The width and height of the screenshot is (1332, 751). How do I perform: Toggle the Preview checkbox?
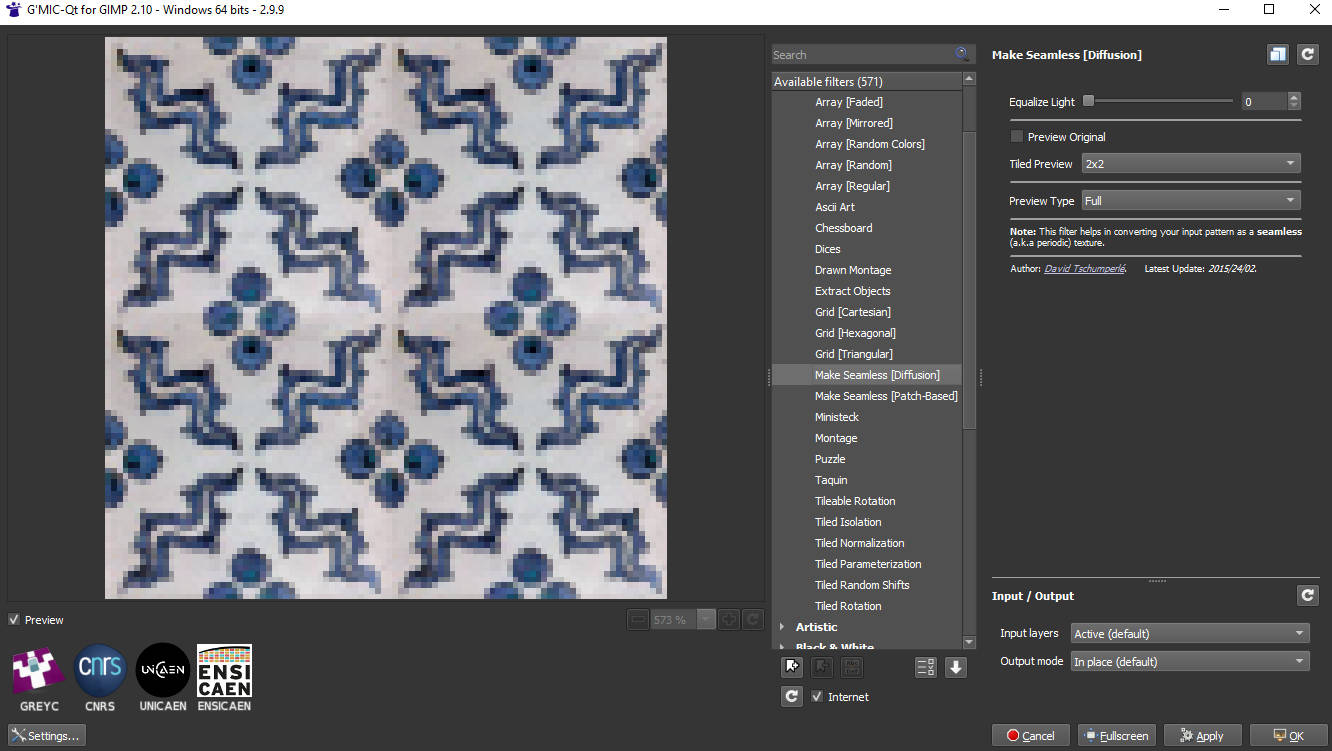[14, 620]
